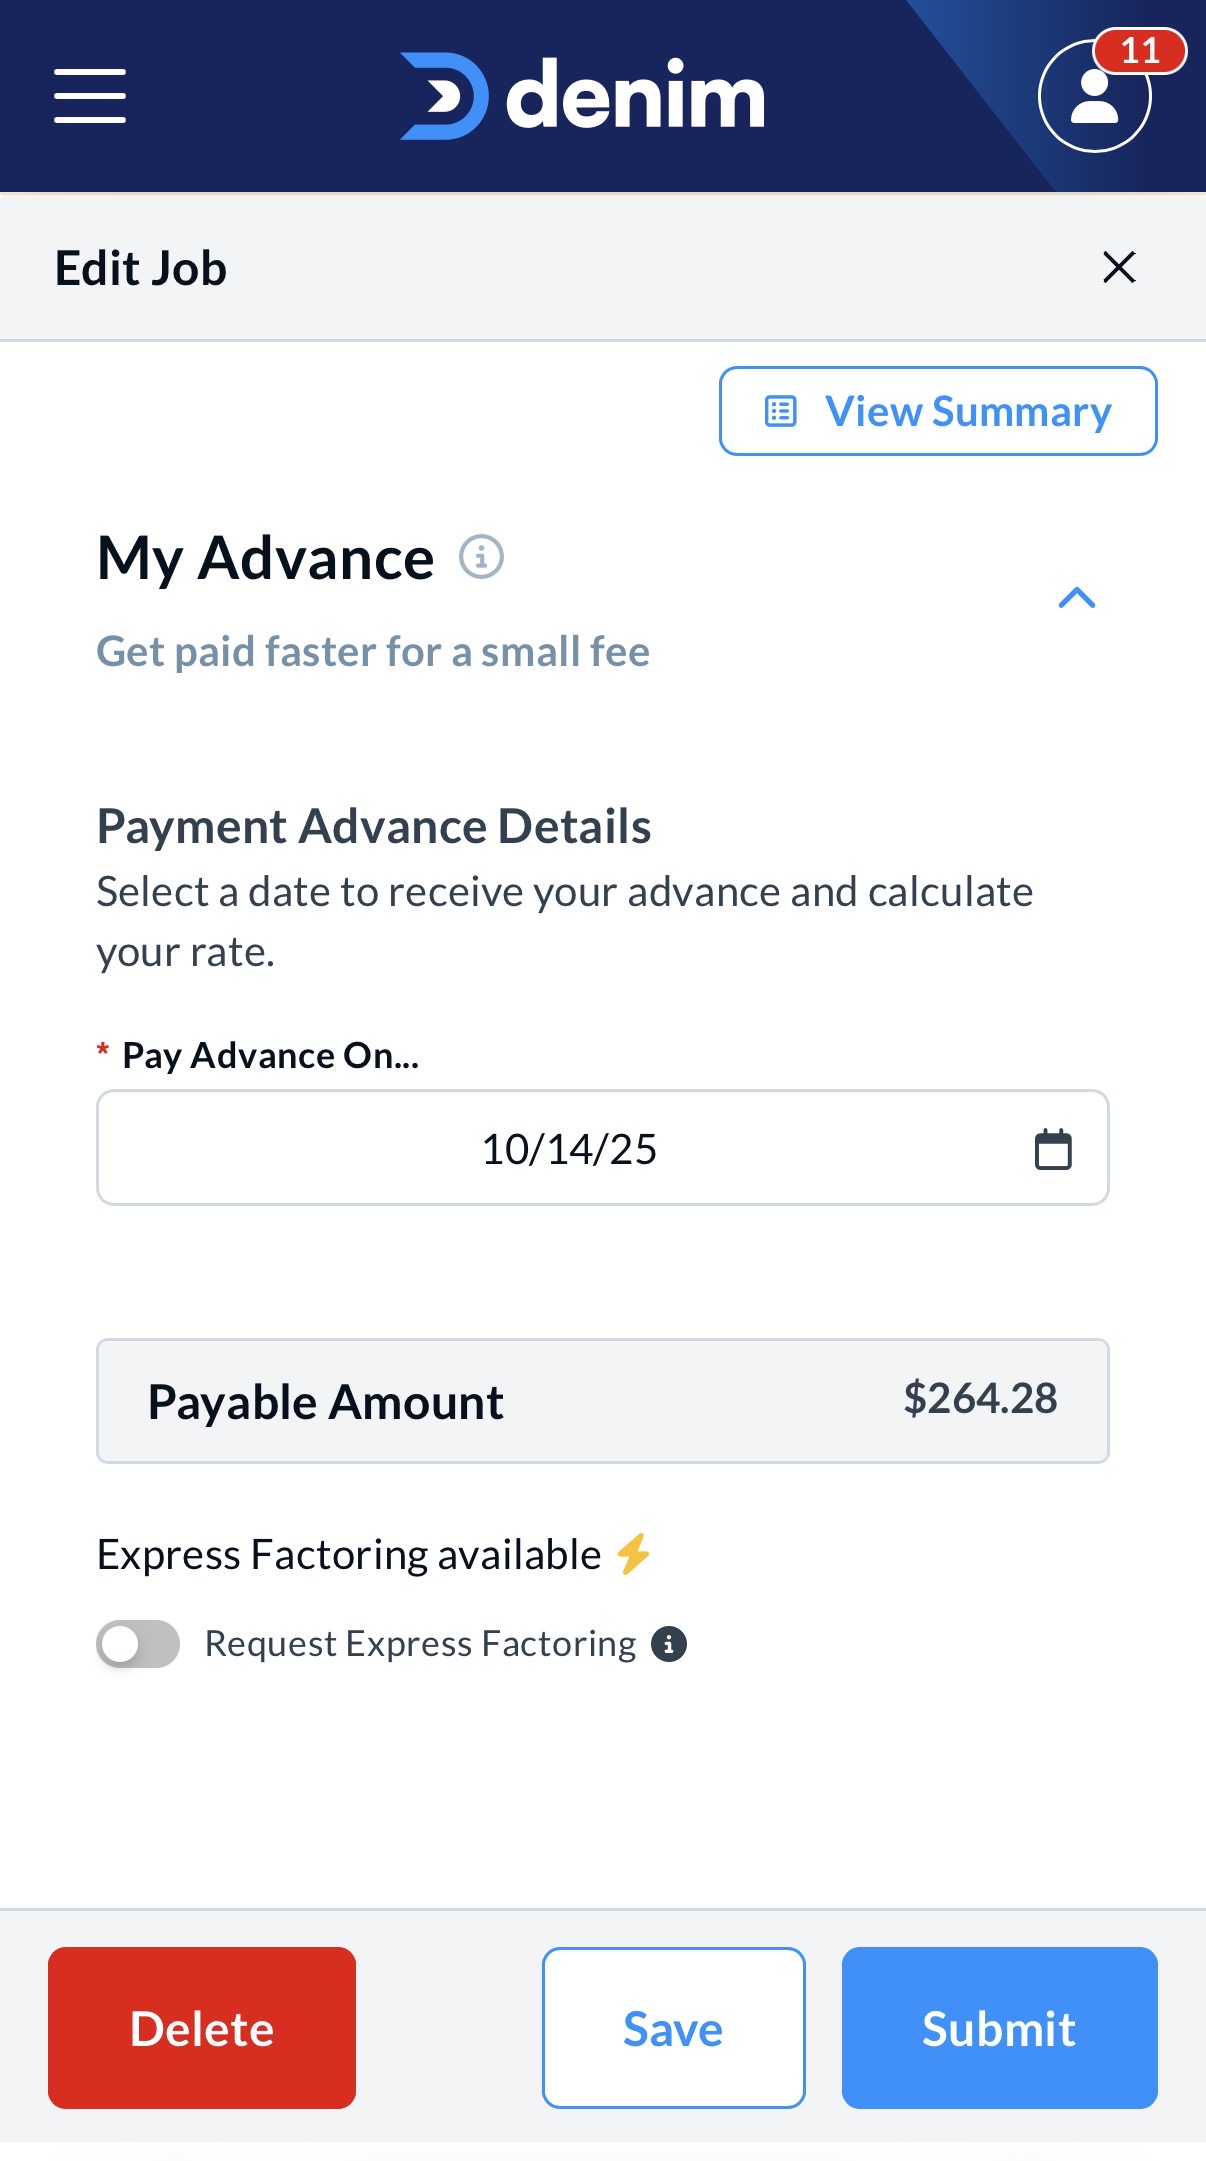Click the Payment Advance Details heading
Image resolution: width=1206 pixels, height=2161 pixels.
pos(374,827)
